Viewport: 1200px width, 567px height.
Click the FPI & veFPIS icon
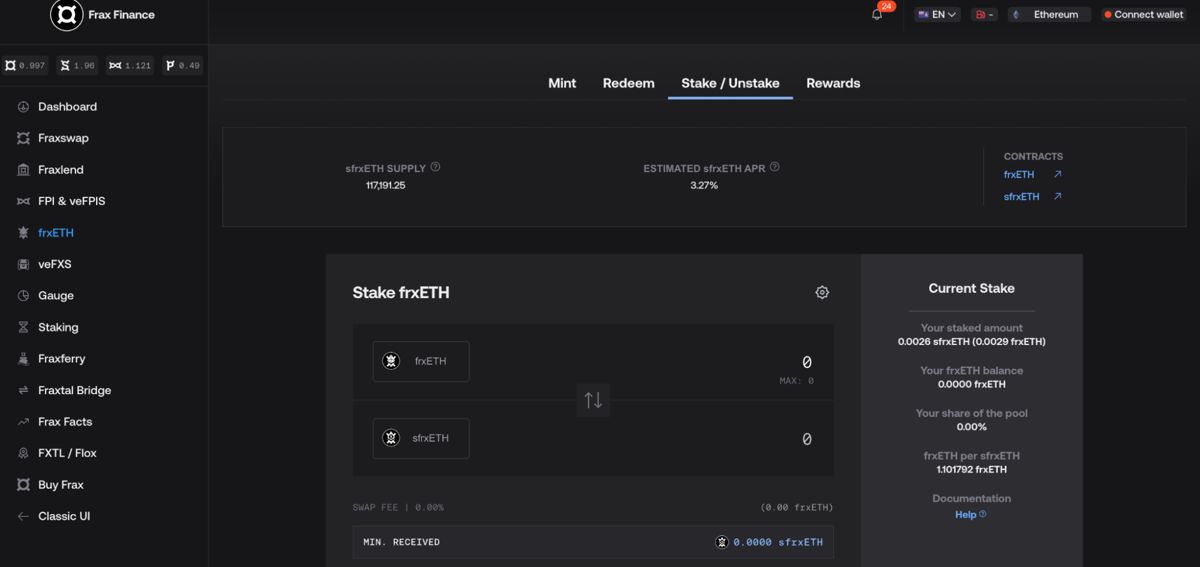23,201
